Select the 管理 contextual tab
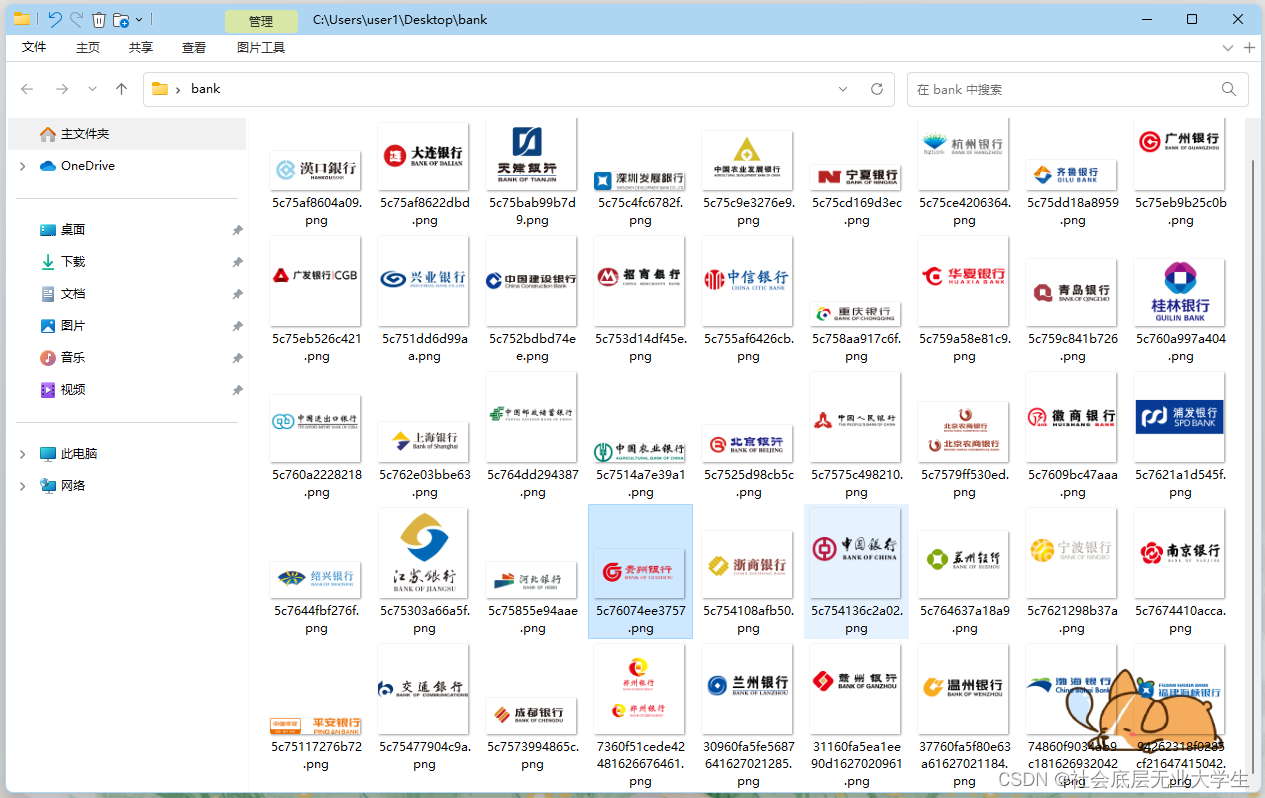1265x798 pixels. pos(261,21)
